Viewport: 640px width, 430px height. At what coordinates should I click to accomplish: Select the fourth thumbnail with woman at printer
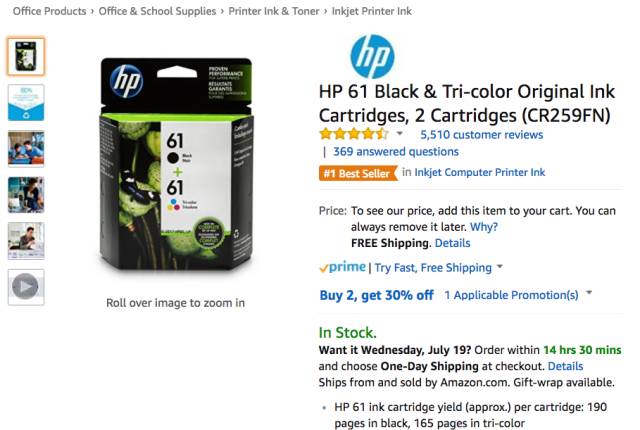tap(26, 195)
